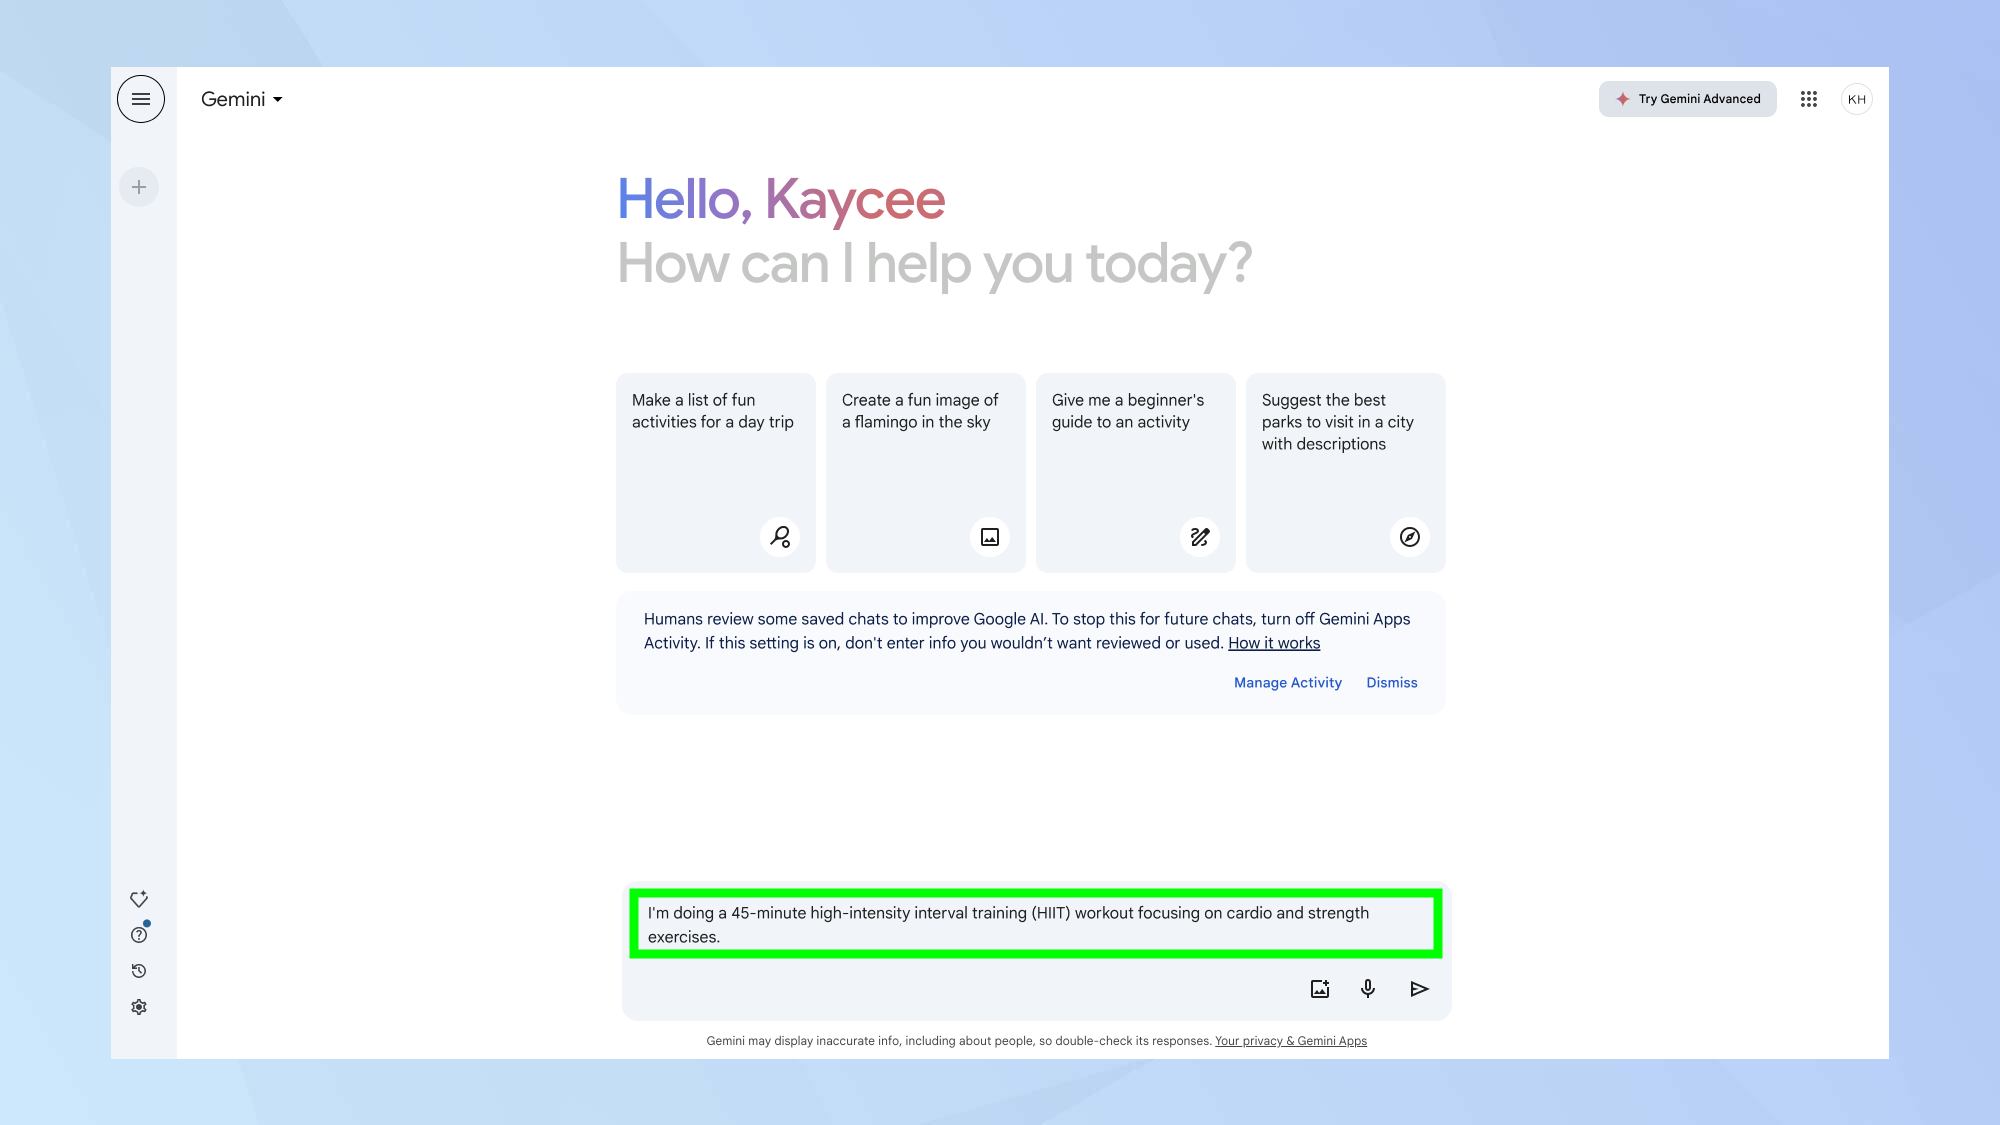Open the KH account avatar menu
Viewport: 2000px width, 1125px height.
point(1856,99)
